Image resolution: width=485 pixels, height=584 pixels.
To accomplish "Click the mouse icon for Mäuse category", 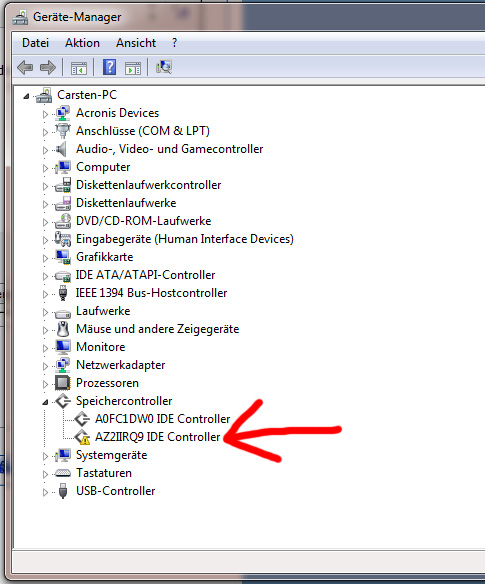I will click(63, 329).
